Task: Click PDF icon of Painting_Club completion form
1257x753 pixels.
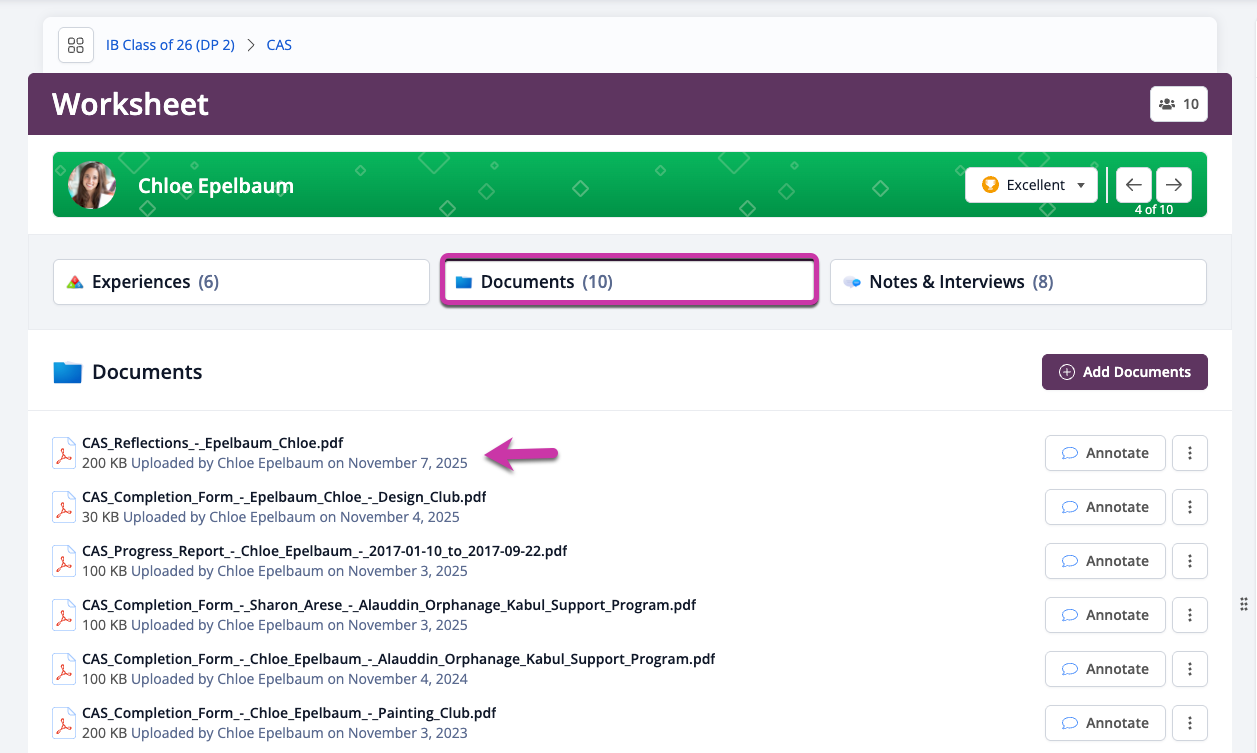Action: click(64, 723)
